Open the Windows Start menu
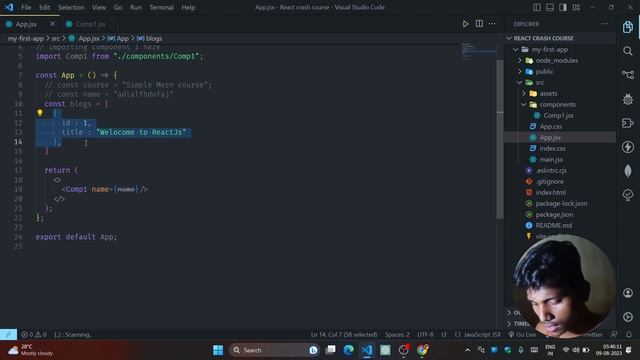Image resolution: width=640 pixels, height=360 pixels. click(x=218, y=350)
